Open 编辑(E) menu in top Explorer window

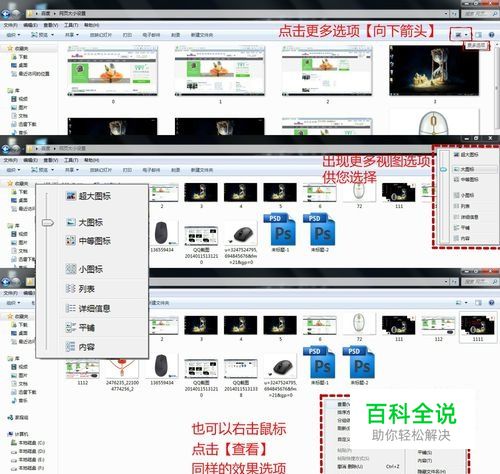tap(30, 25)
